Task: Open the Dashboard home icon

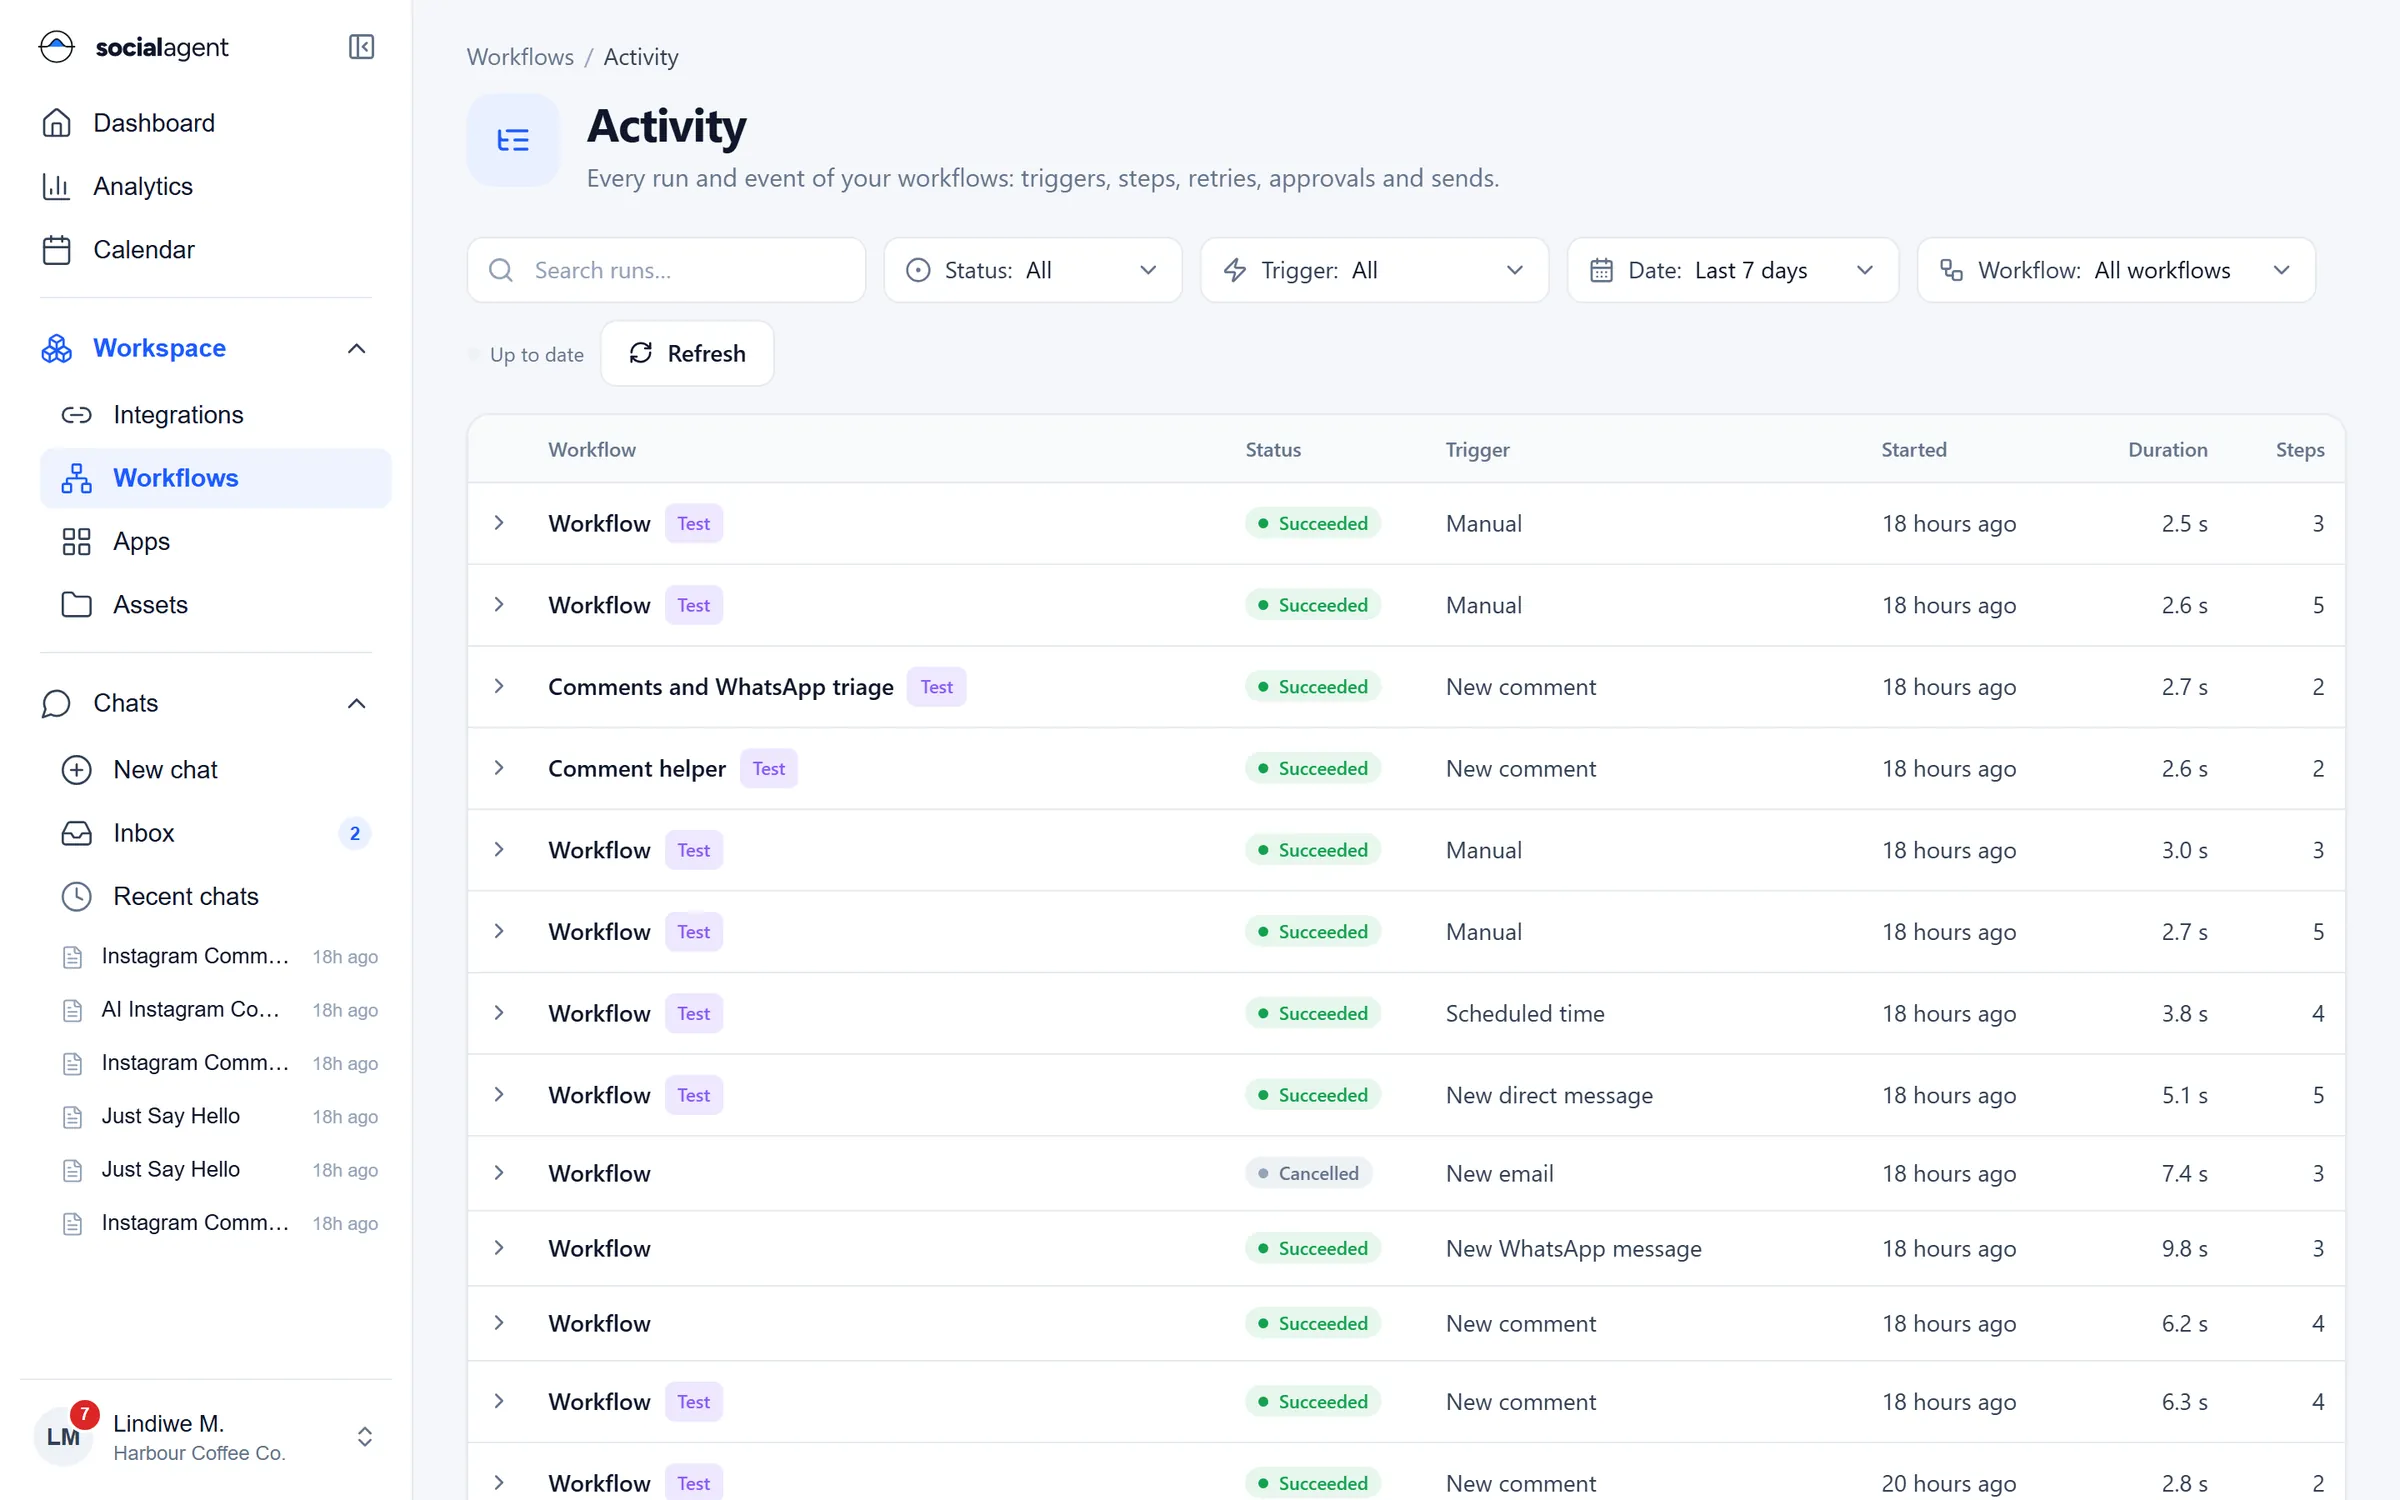Action: point(57,123)
